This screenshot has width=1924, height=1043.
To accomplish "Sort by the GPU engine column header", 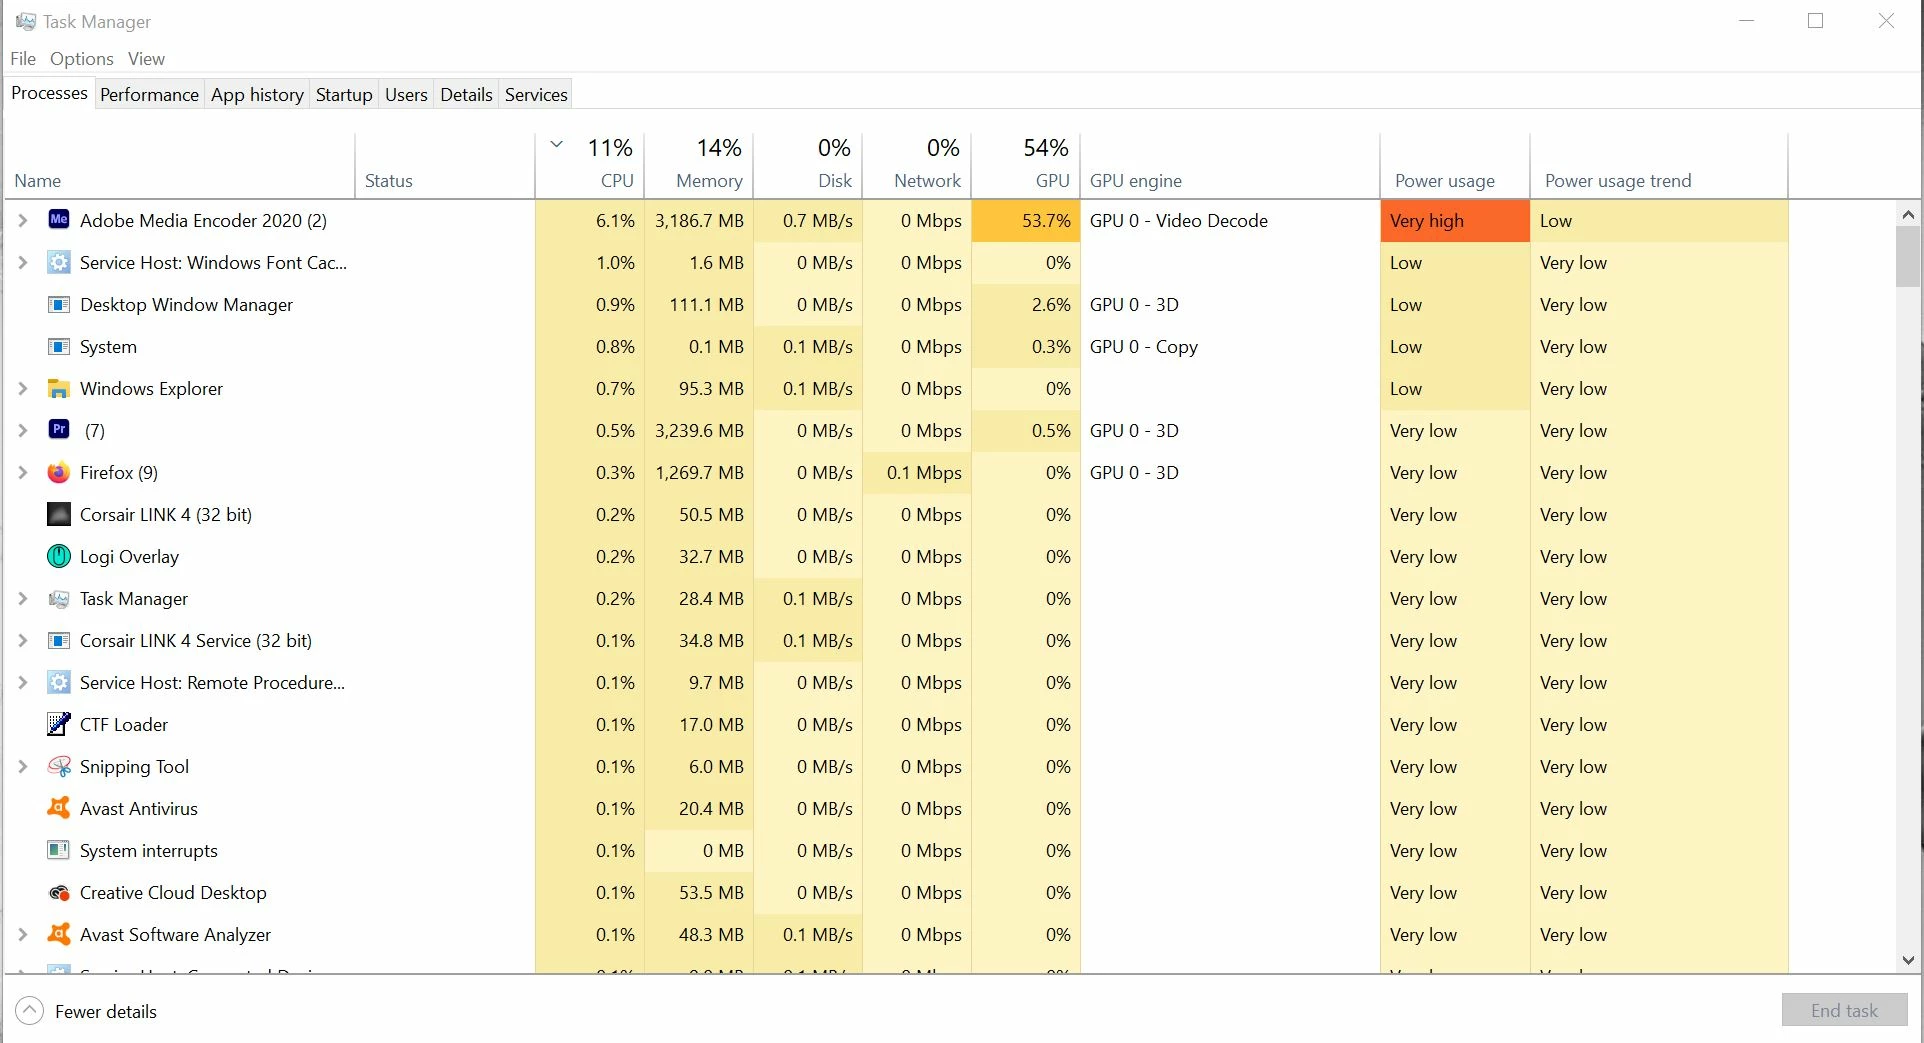I will pyautogui.click(x=1230, y=165).
